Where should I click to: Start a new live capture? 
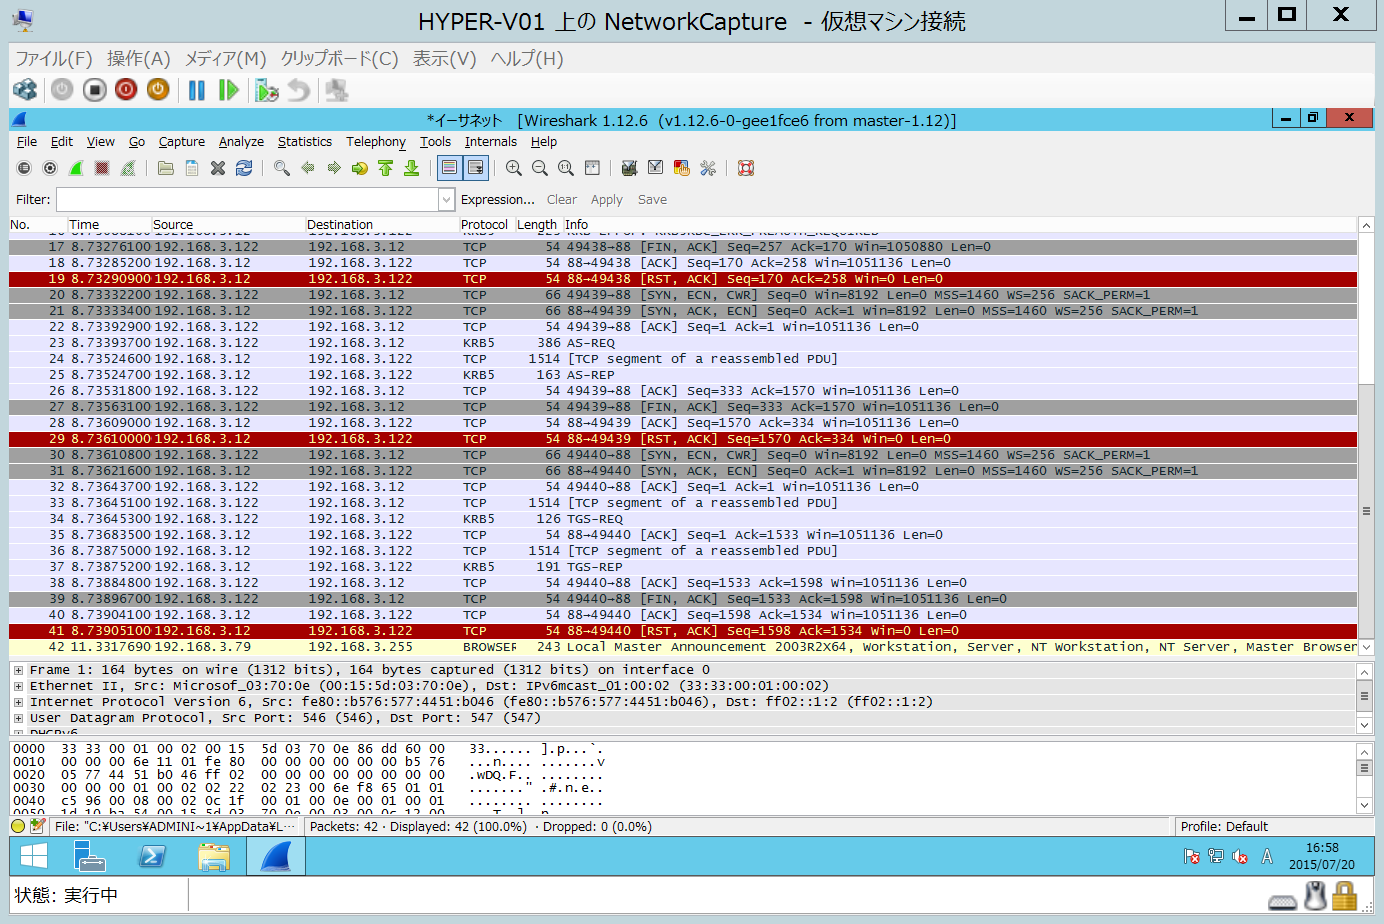76,168
